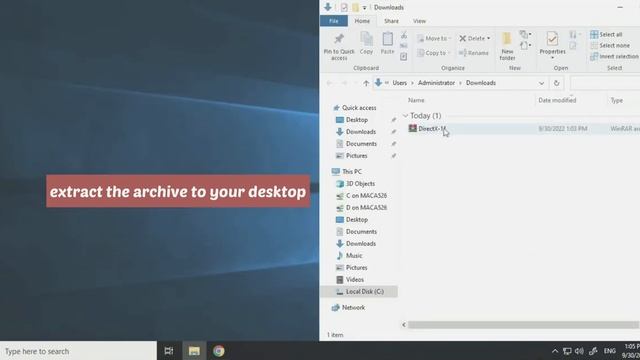Switch to the Share ribbon tab

point(391,21)
